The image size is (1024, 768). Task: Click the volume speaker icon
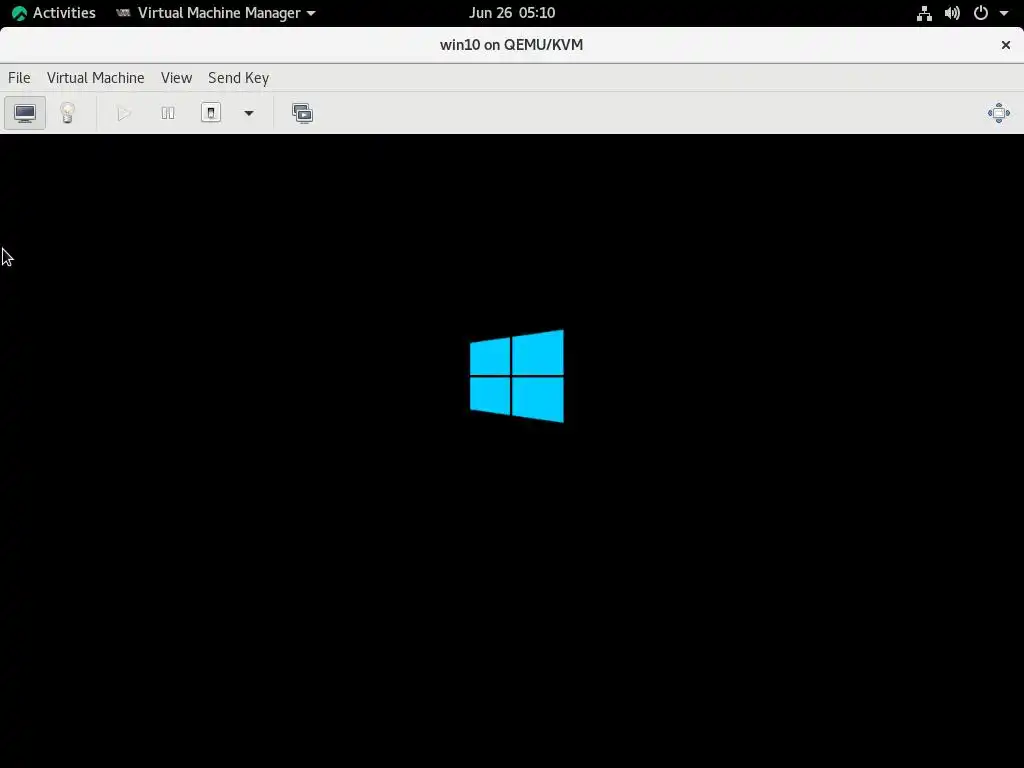[952, 13]
